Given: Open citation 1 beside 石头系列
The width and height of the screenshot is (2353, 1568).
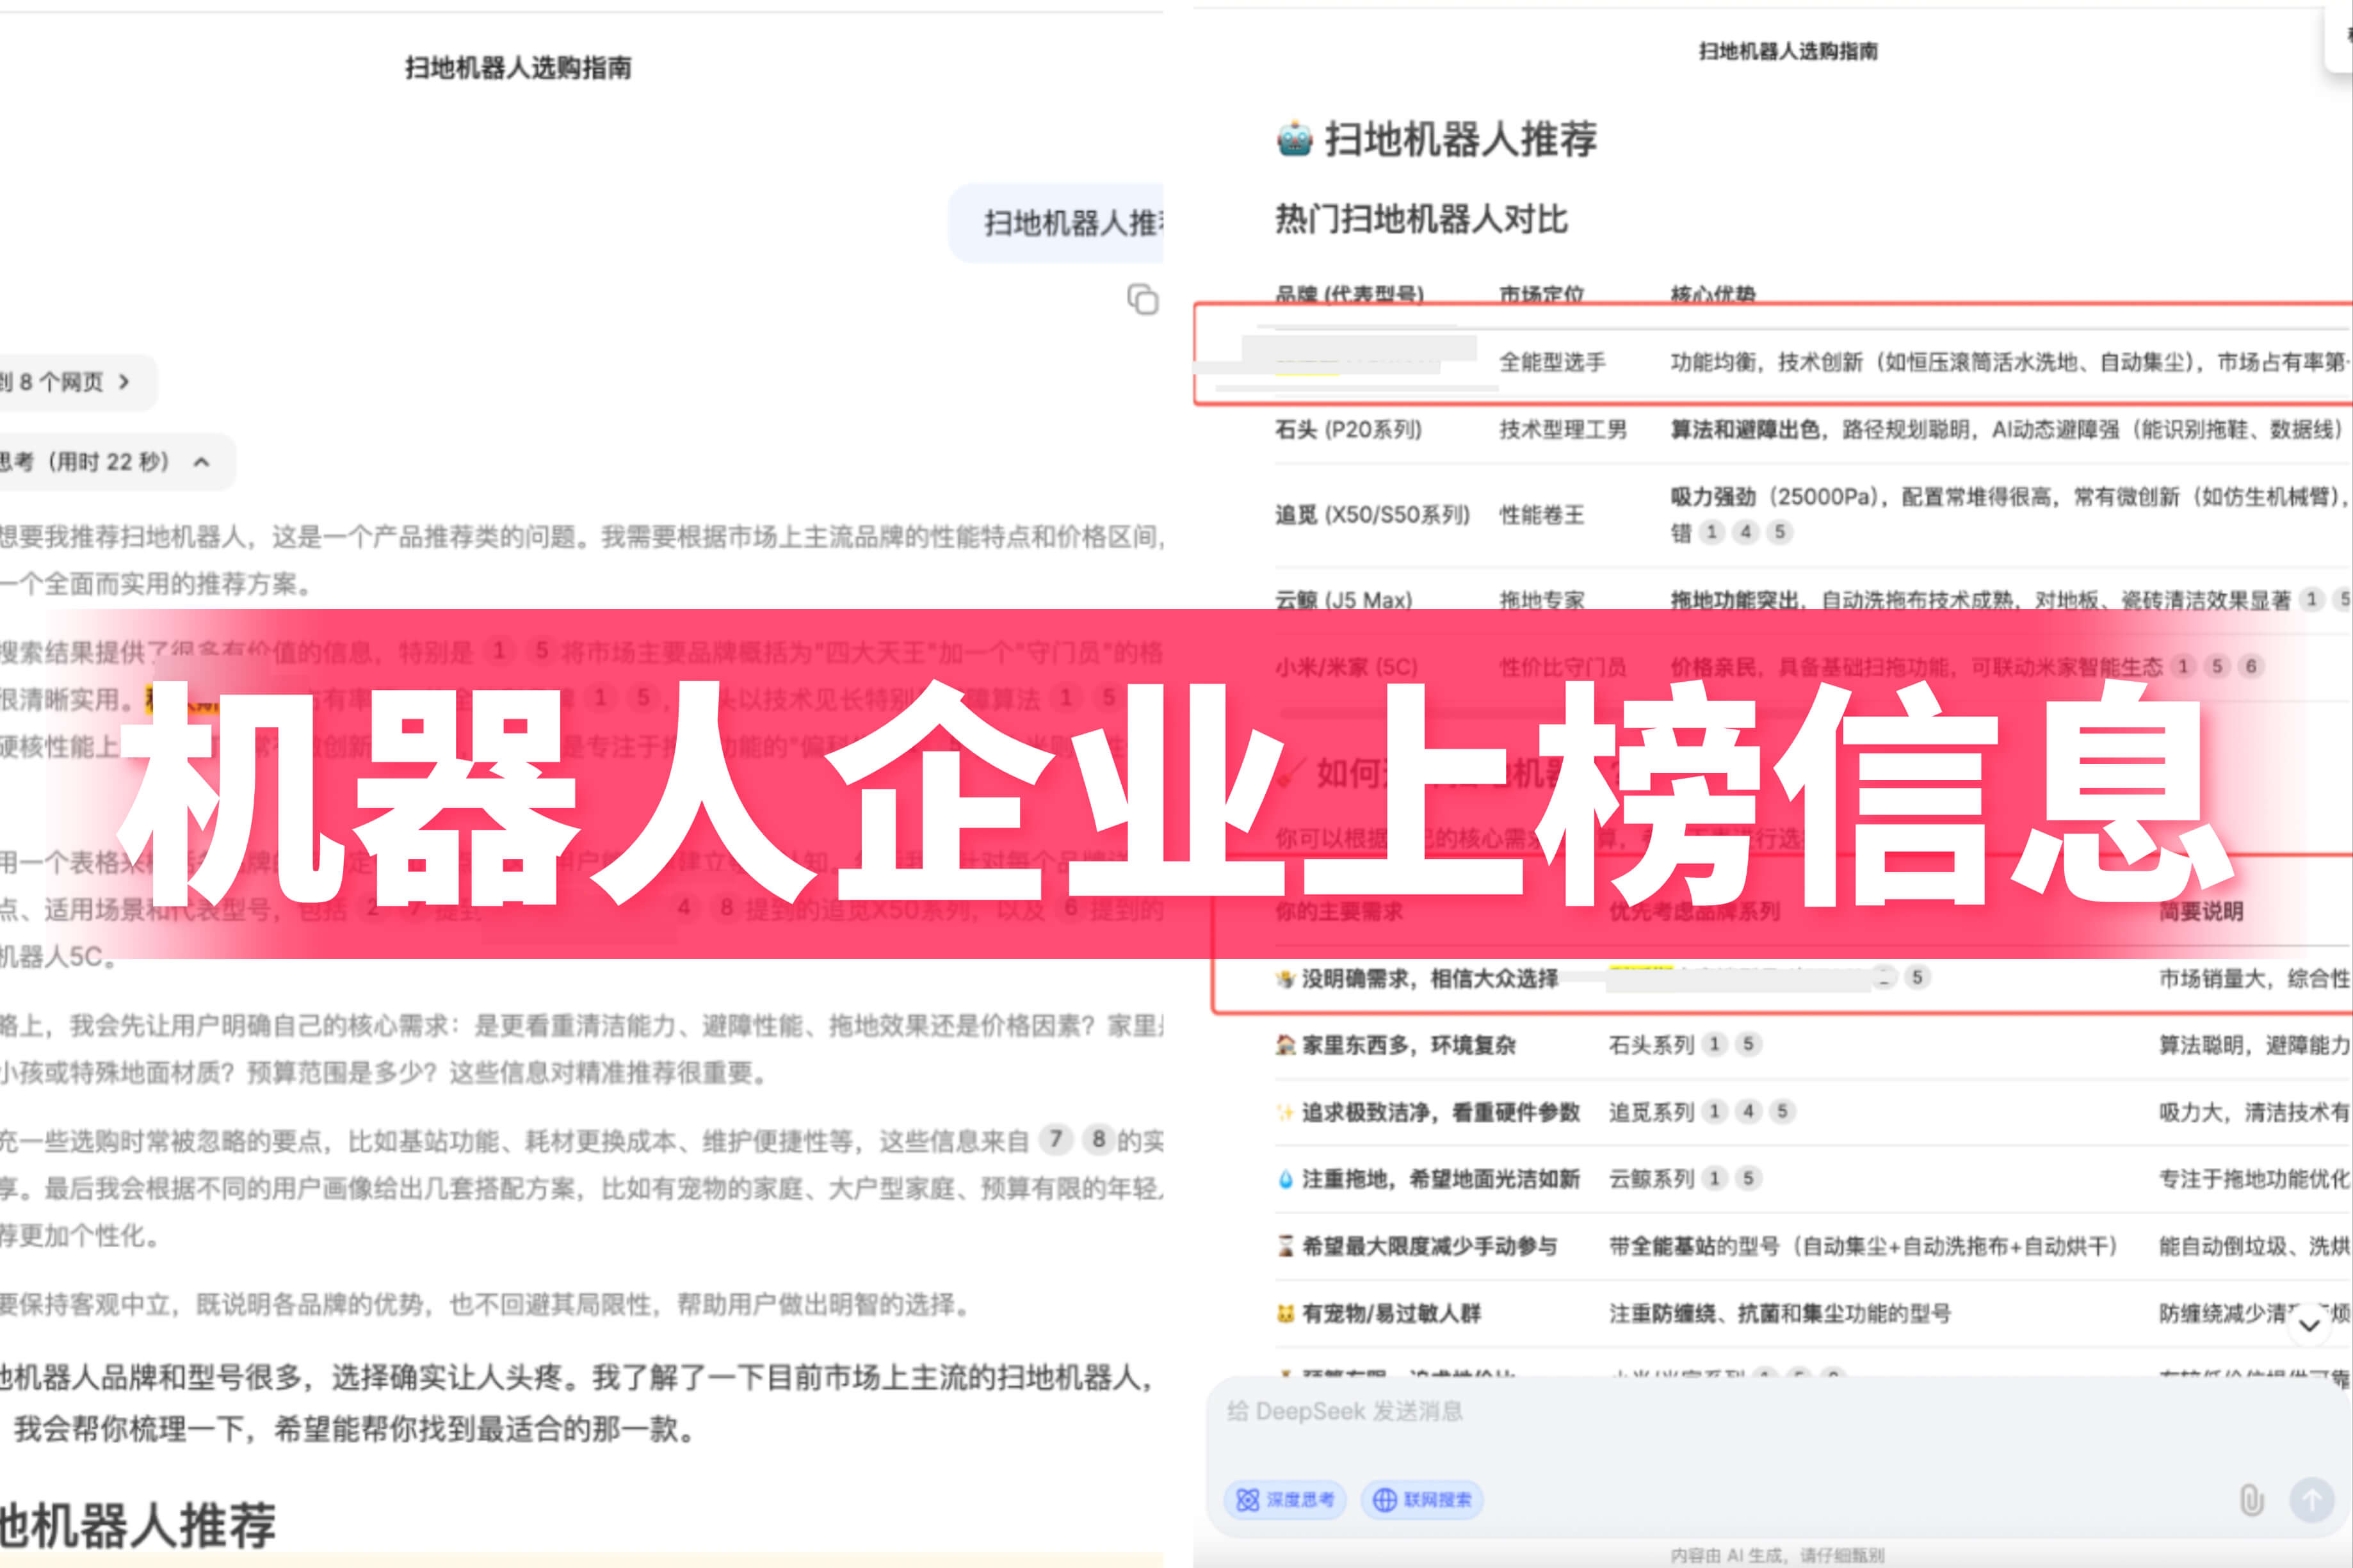Looking at the screenshot, I should (1715, 1044).
